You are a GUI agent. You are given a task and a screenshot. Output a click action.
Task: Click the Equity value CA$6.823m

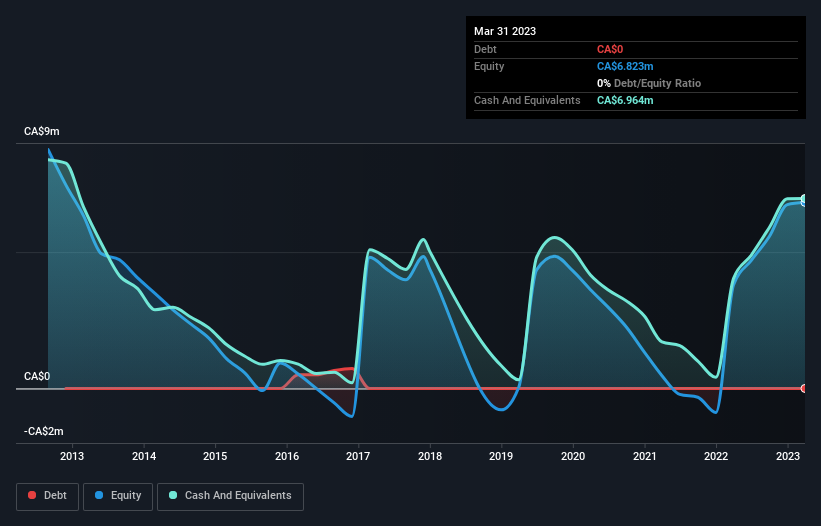point(625,66)
